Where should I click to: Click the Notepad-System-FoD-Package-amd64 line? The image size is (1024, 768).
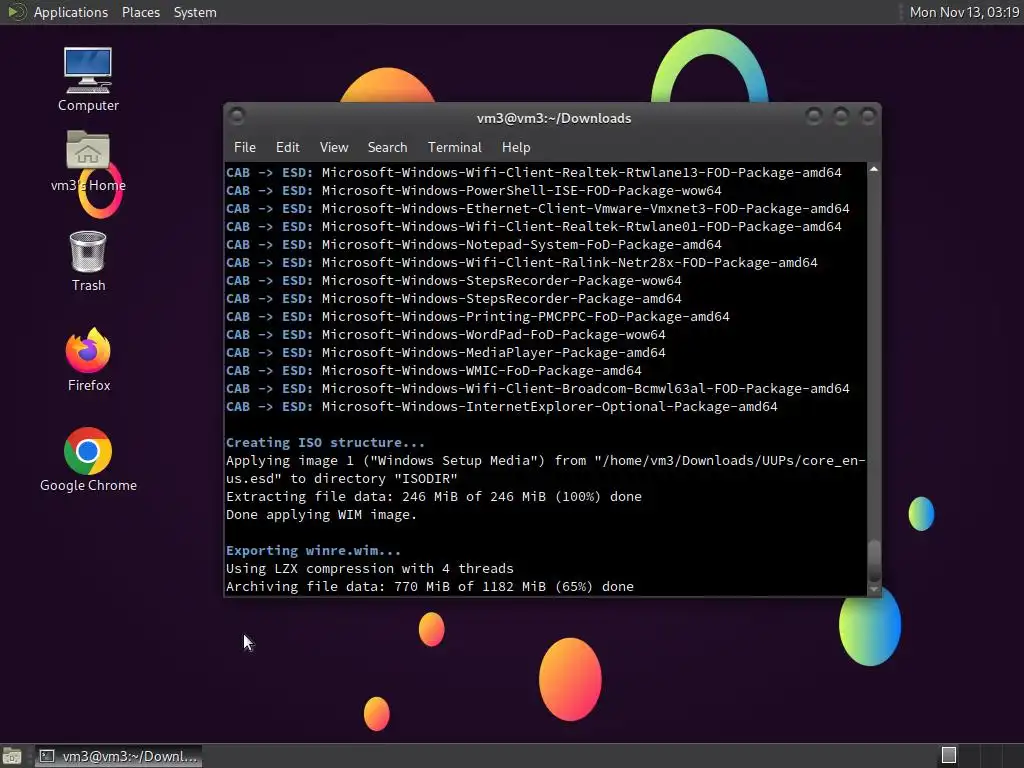click(x=473, y=244)
